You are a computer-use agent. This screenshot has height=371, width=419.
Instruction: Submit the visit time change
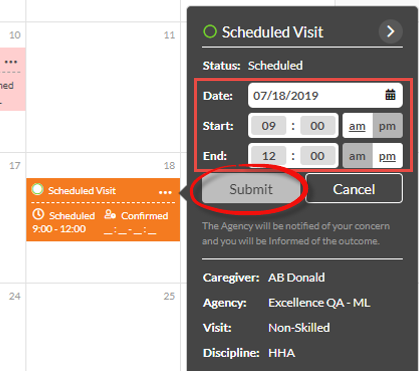[x=251, y=189]
